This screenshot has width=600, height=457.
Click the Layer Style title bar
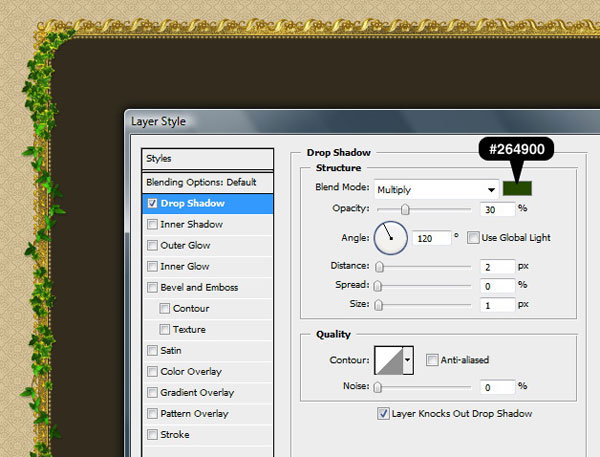(362, 122)
